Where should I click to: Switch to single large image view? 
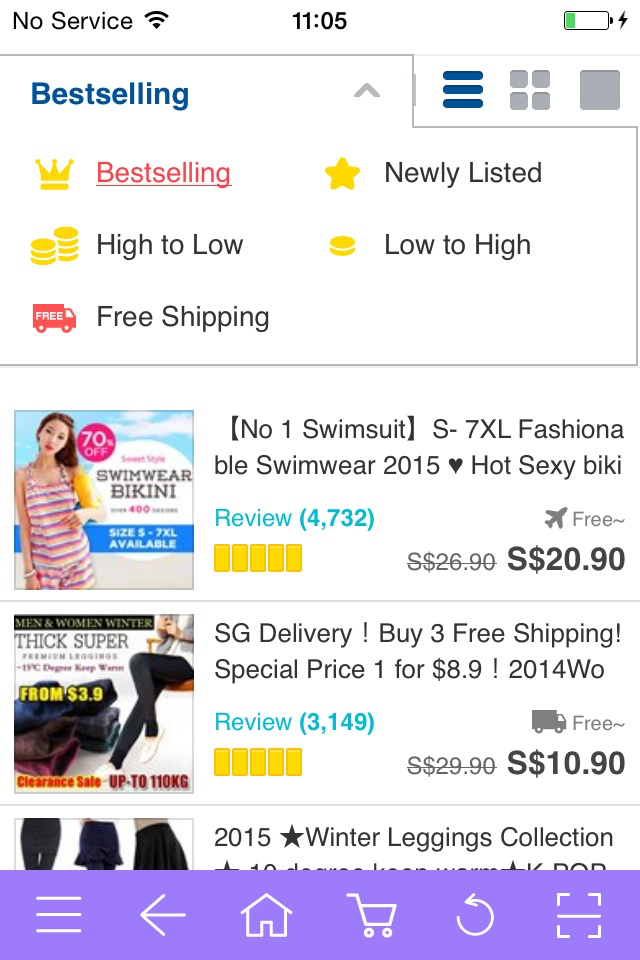click(600, 90)
